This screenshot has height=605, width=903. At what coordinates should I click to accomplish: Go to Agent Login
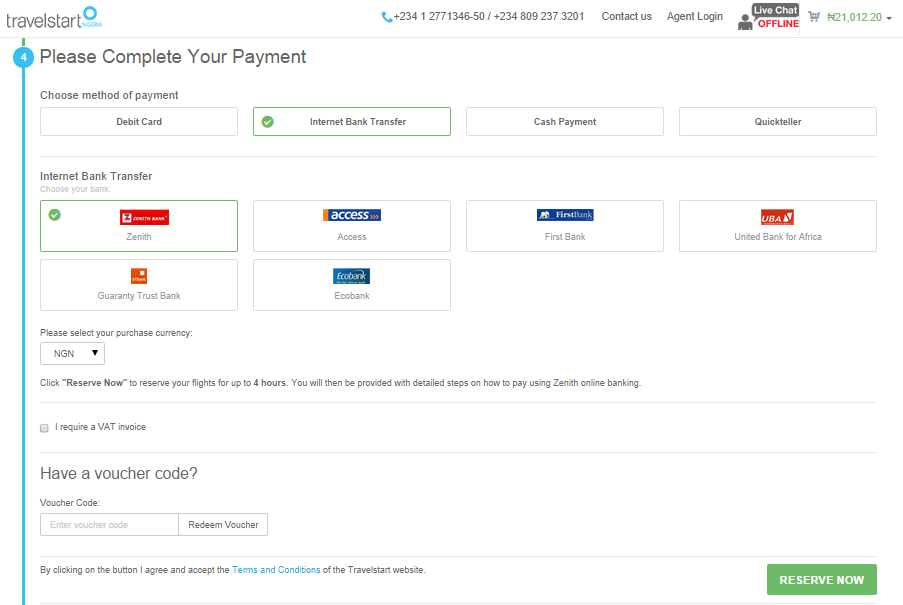(695, 17)
